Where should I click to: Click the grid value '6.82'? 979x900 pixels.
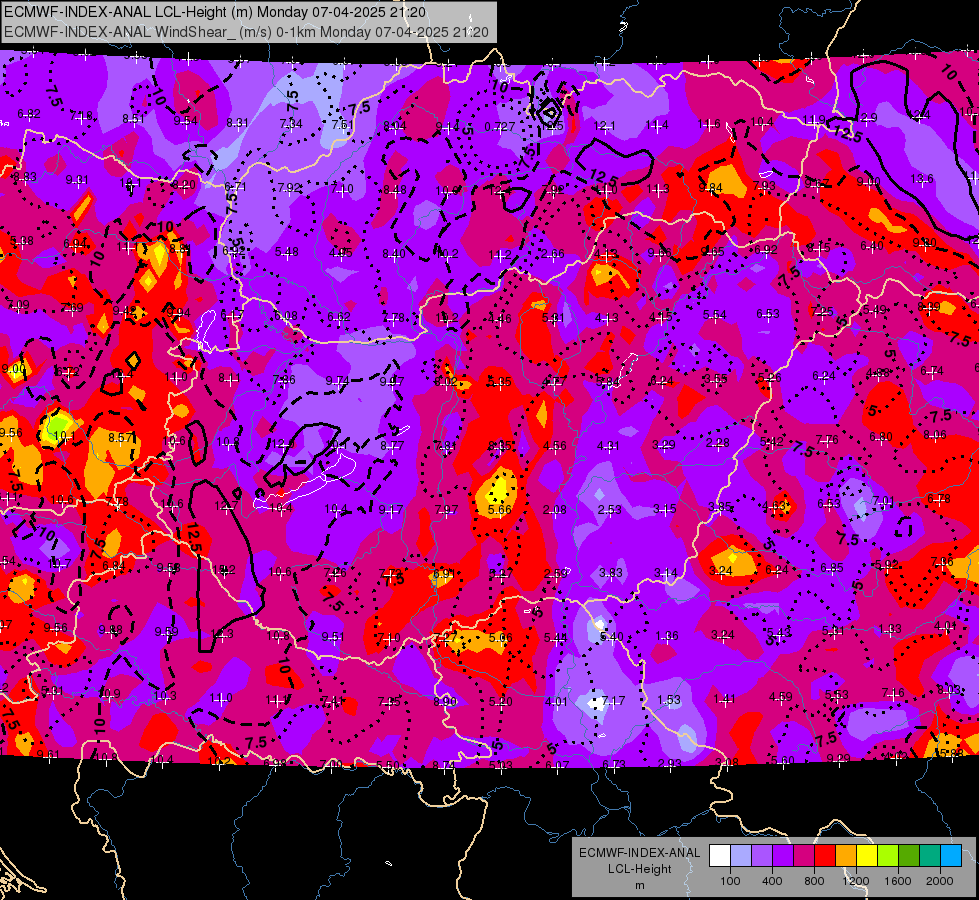pos(29,114)
